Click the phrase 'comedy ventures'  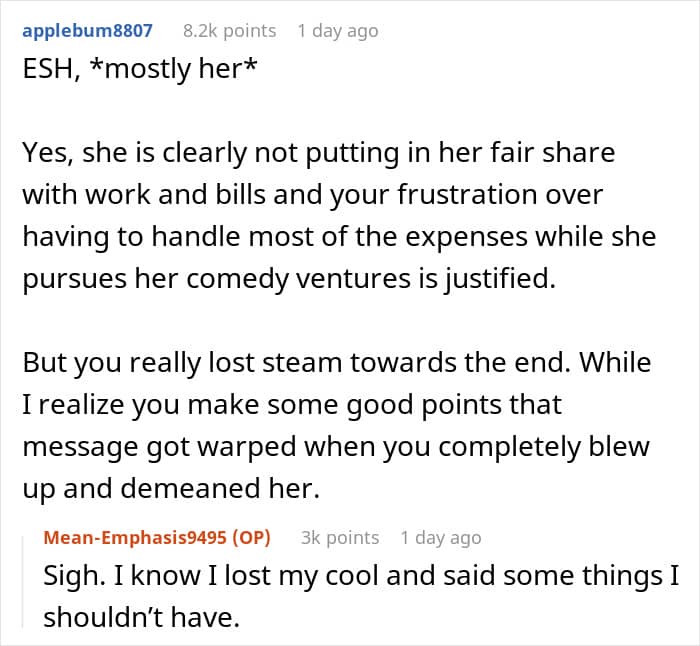pos(298,278)
